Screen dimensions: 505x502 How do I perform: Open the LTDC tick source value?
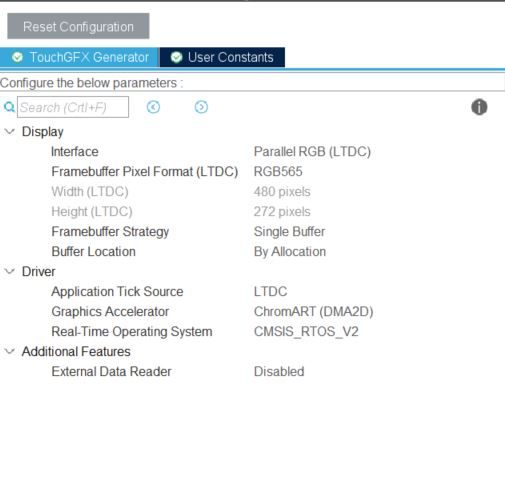tap(270, 292)
